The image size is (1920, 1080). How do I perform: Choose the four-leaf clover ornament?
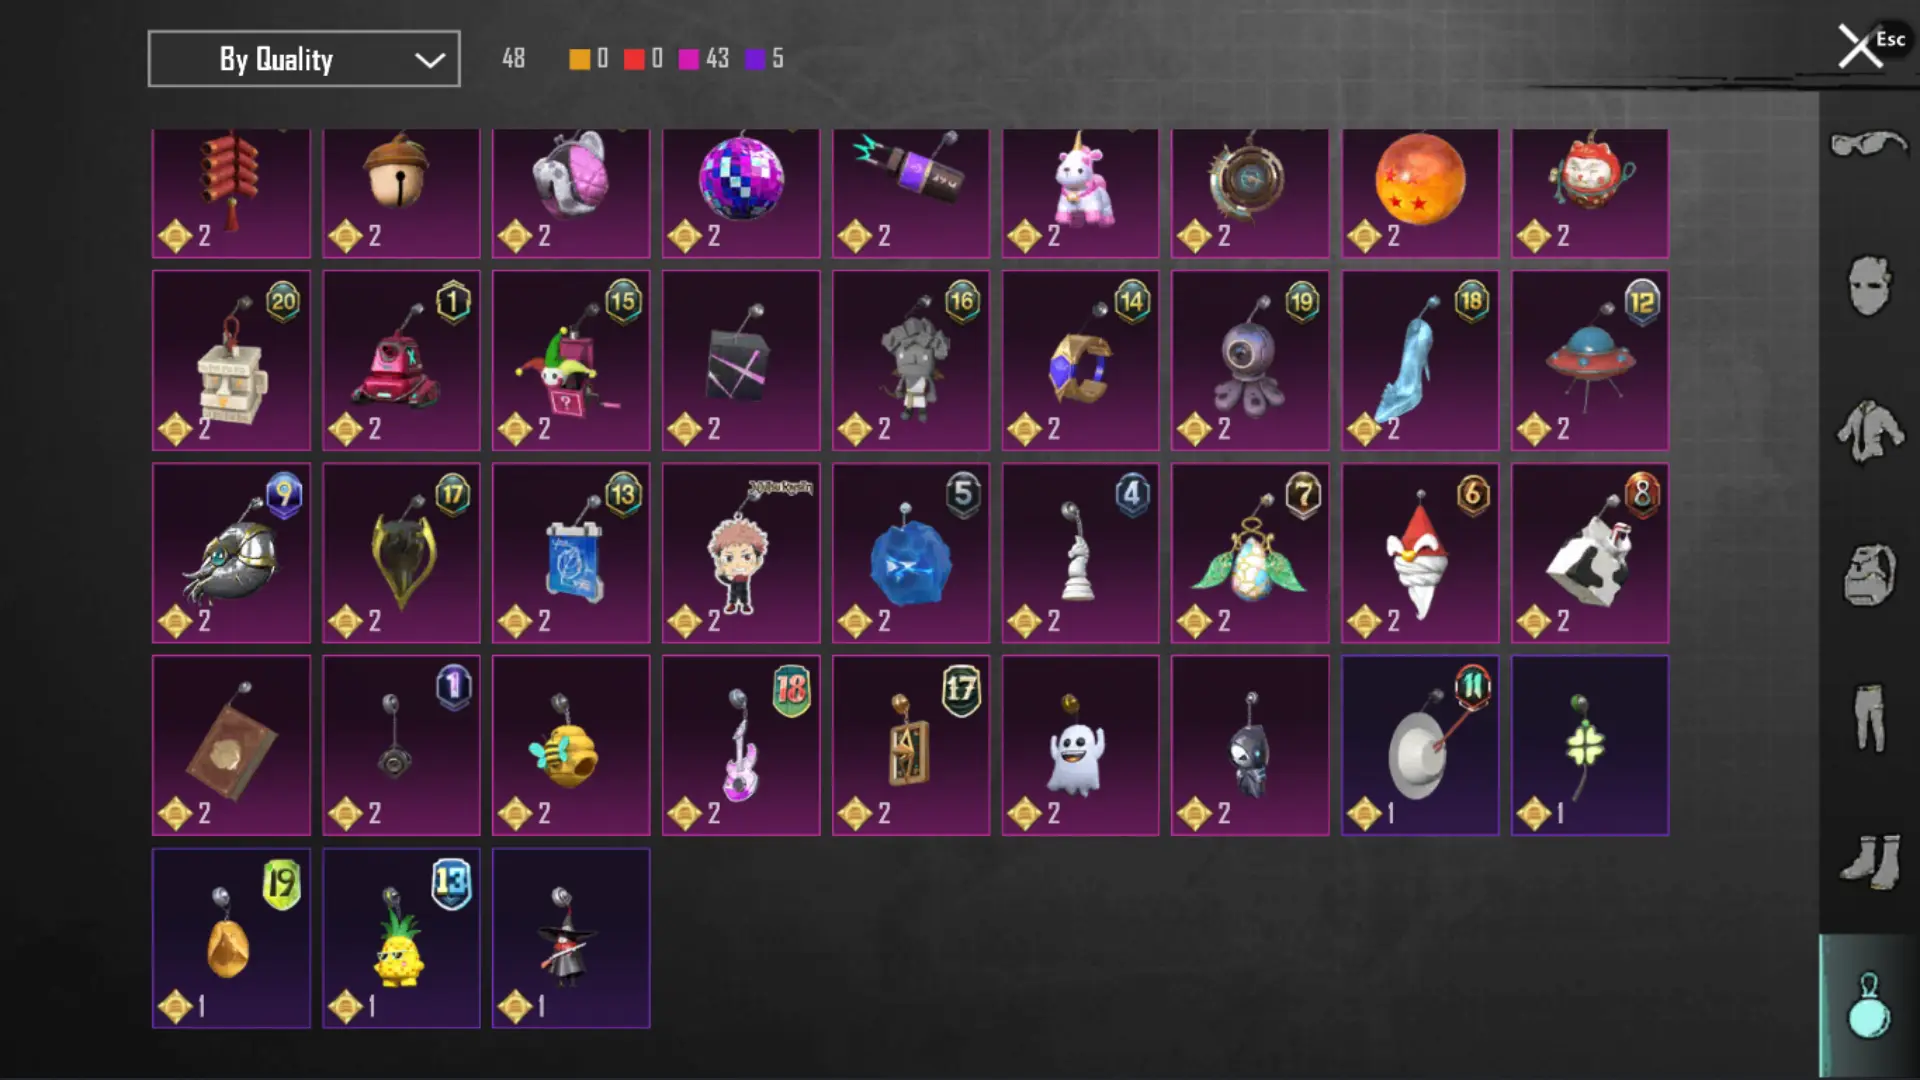coord(1590,745)
